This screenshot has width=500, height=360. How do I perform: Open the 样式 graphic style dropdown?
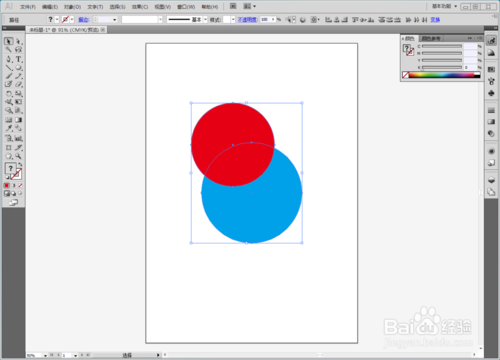233,20
